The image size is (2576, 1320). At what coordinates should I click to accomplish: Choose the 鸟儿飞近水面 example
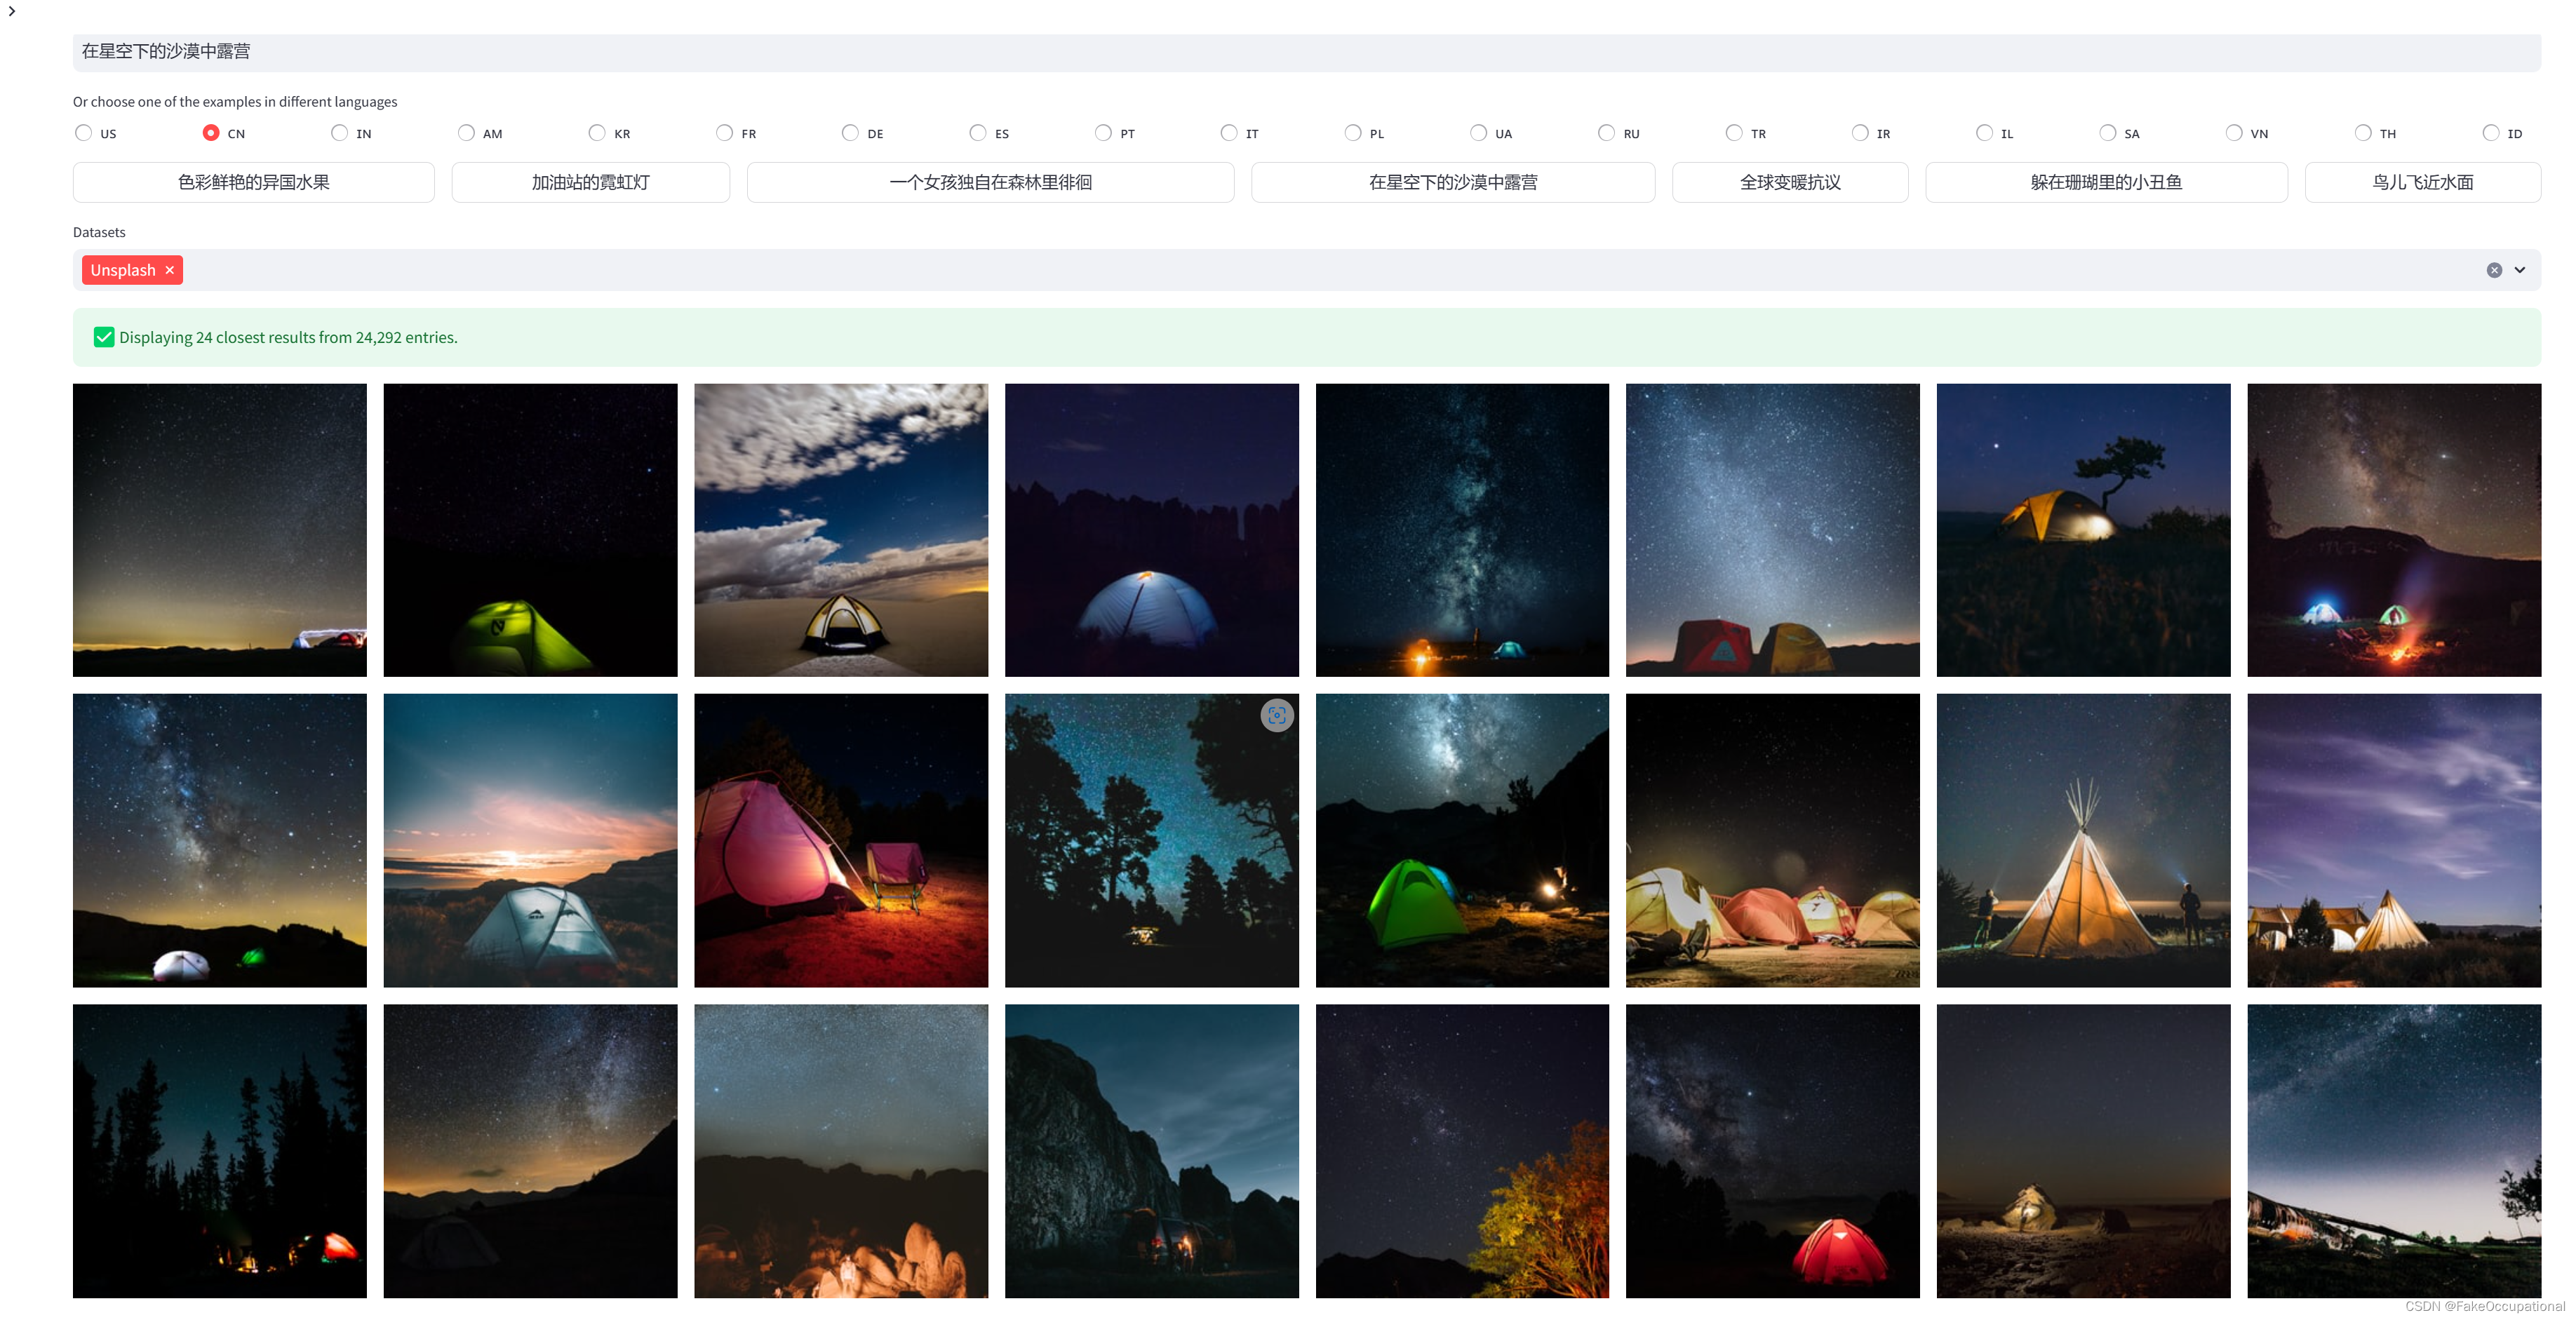tap(2422, 182)
